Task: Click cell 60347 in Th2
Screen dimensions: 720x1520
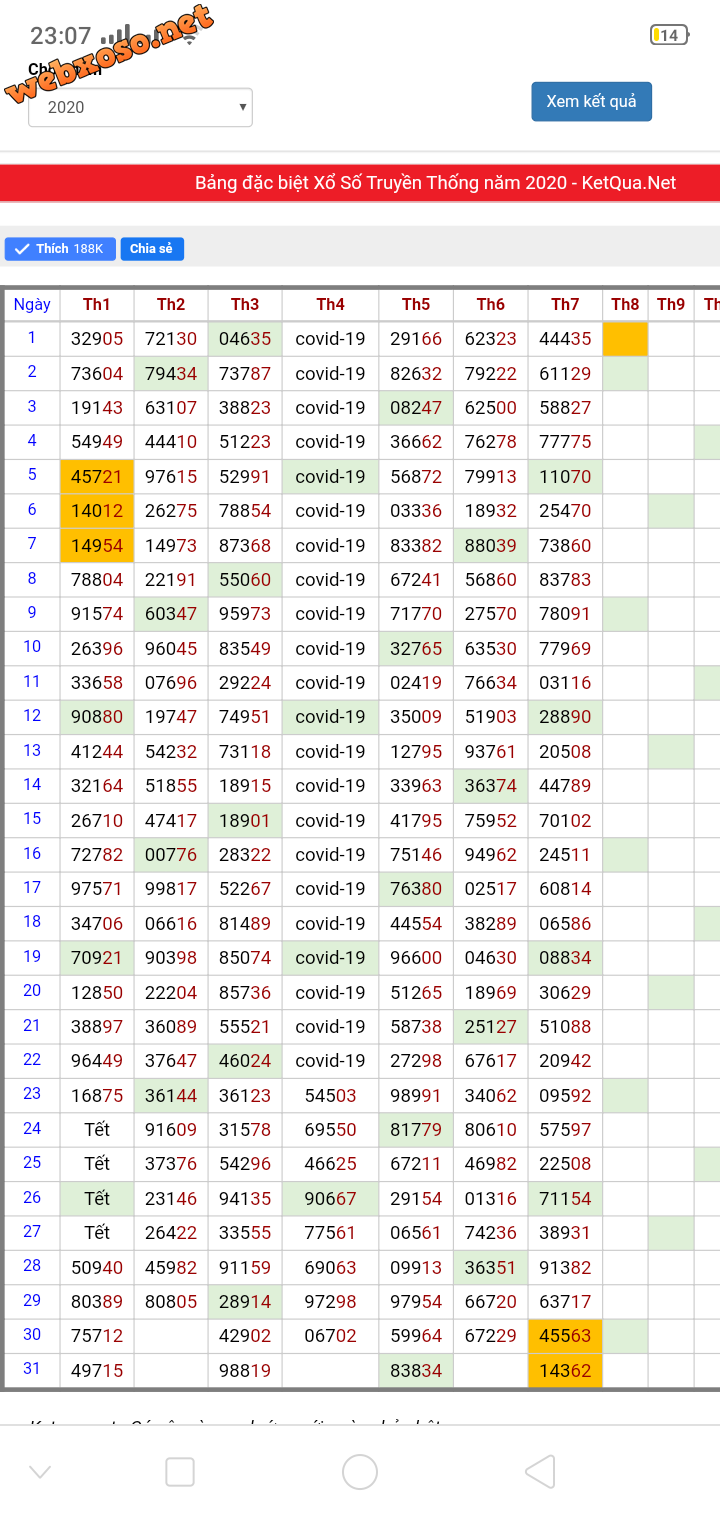Action: pyautogui.click(x=171, y=614)
